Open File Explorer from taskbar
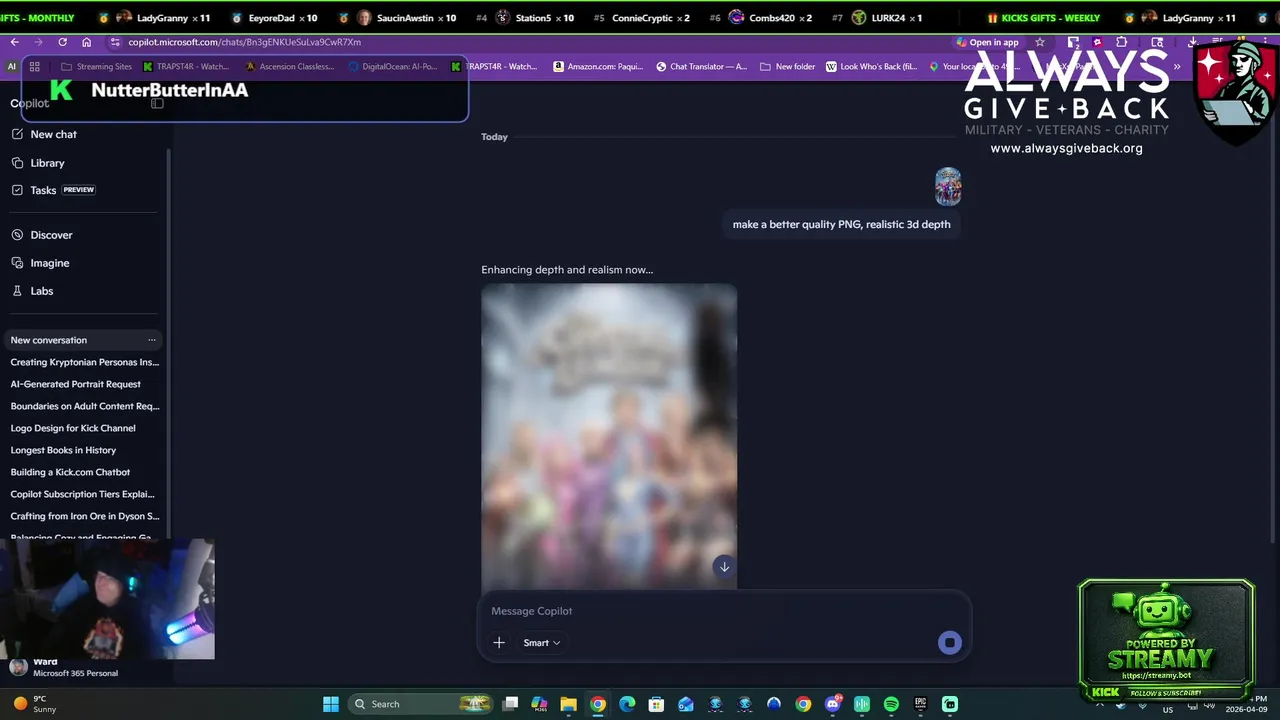The width and height of the screenshot is (1280, 720). [568, 704]
